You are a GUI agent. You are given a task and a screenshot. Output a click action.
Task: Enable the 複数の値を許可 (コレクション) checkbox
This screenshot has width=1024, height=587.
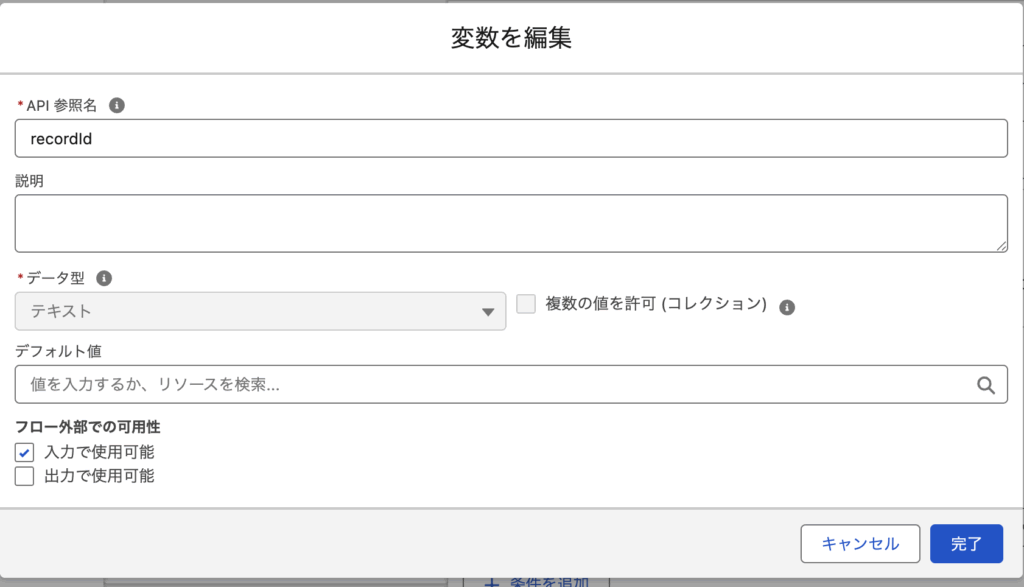tap(526, 305)
